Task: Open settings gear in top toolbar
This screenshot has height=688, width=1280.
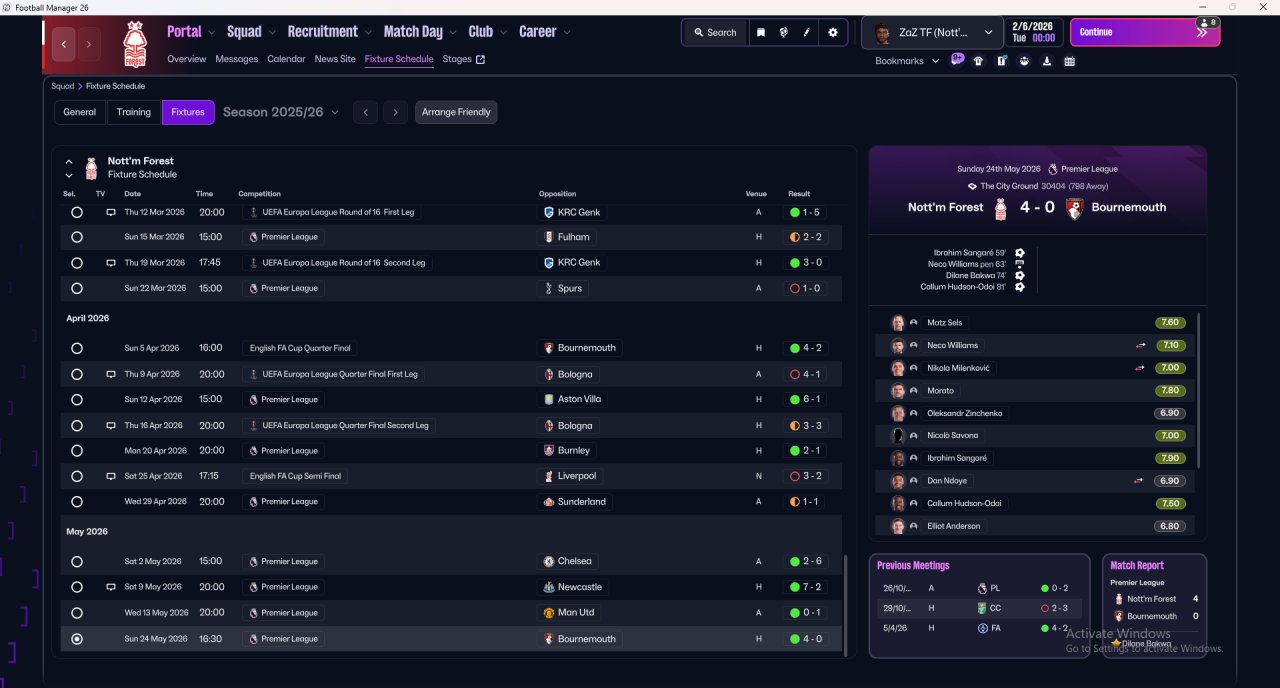Action: coord(832,32)
